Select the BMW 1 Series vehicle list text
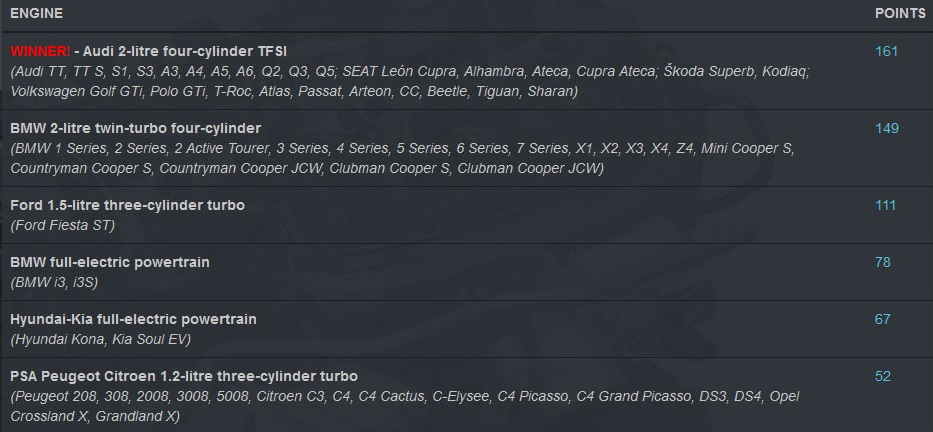Image resolution: width=933 pixels, height=432 pixels. pos(402,158)
